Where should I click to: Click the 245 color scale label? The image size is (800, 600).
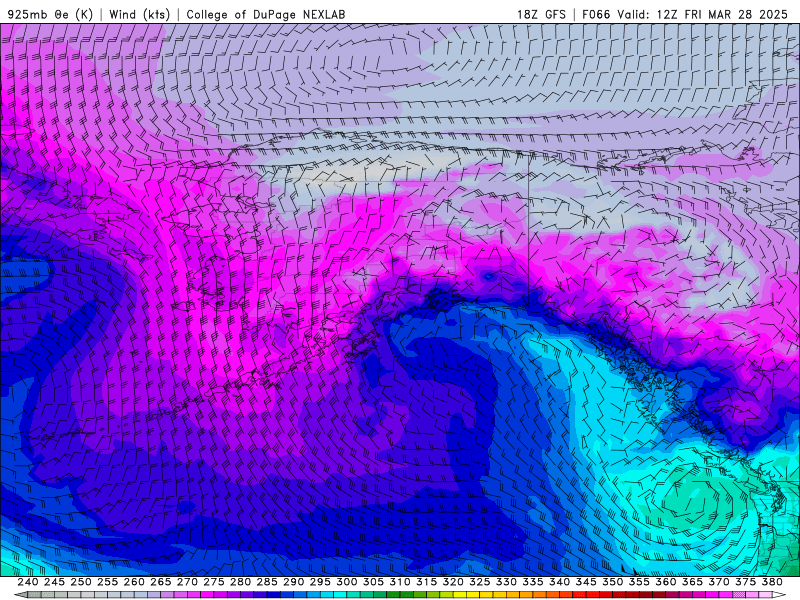pos(54,582)
